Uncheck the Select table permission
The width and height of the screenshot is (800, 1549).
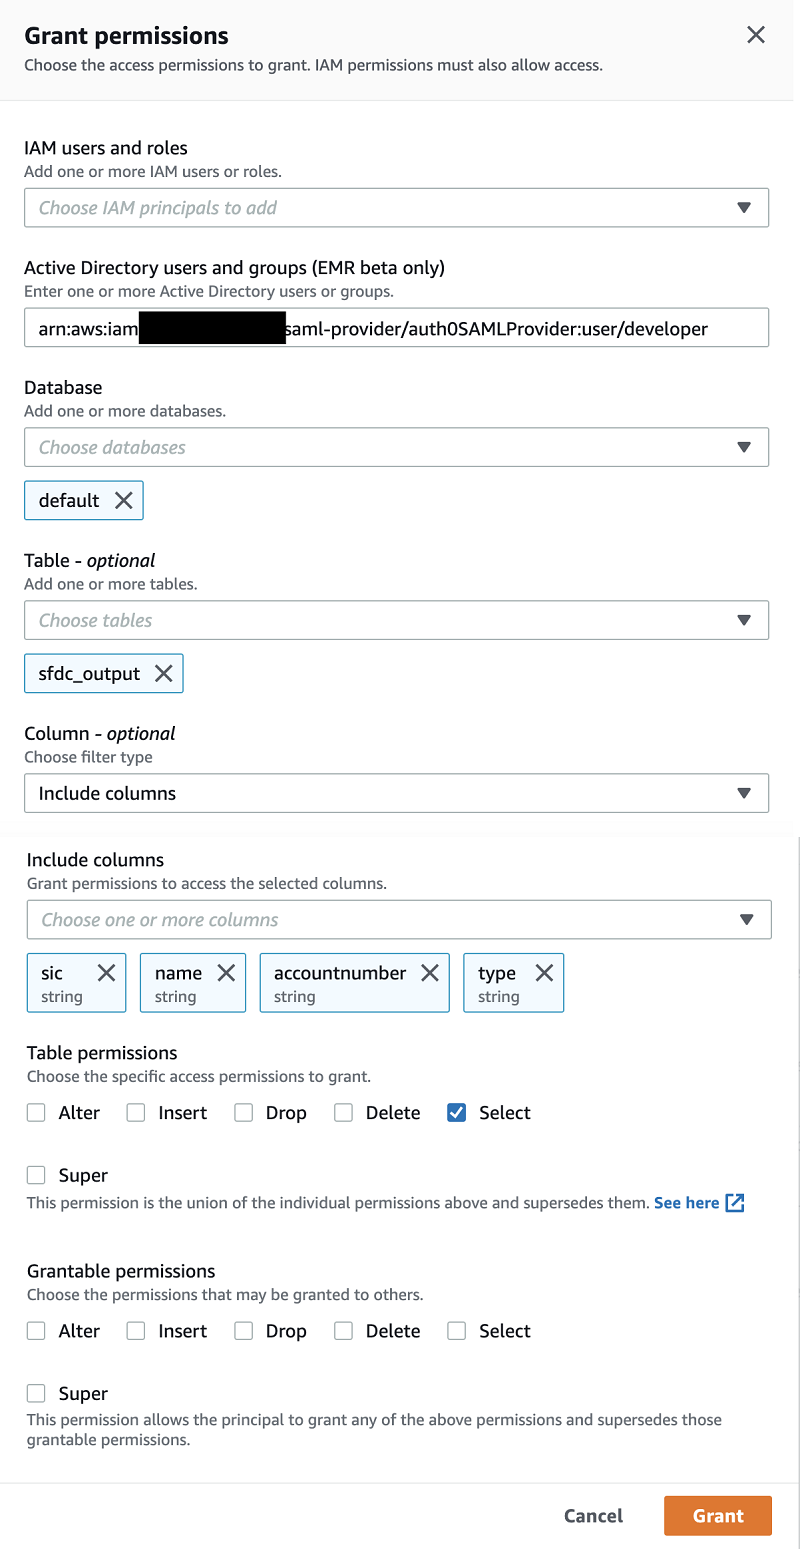pos(457,1113)
